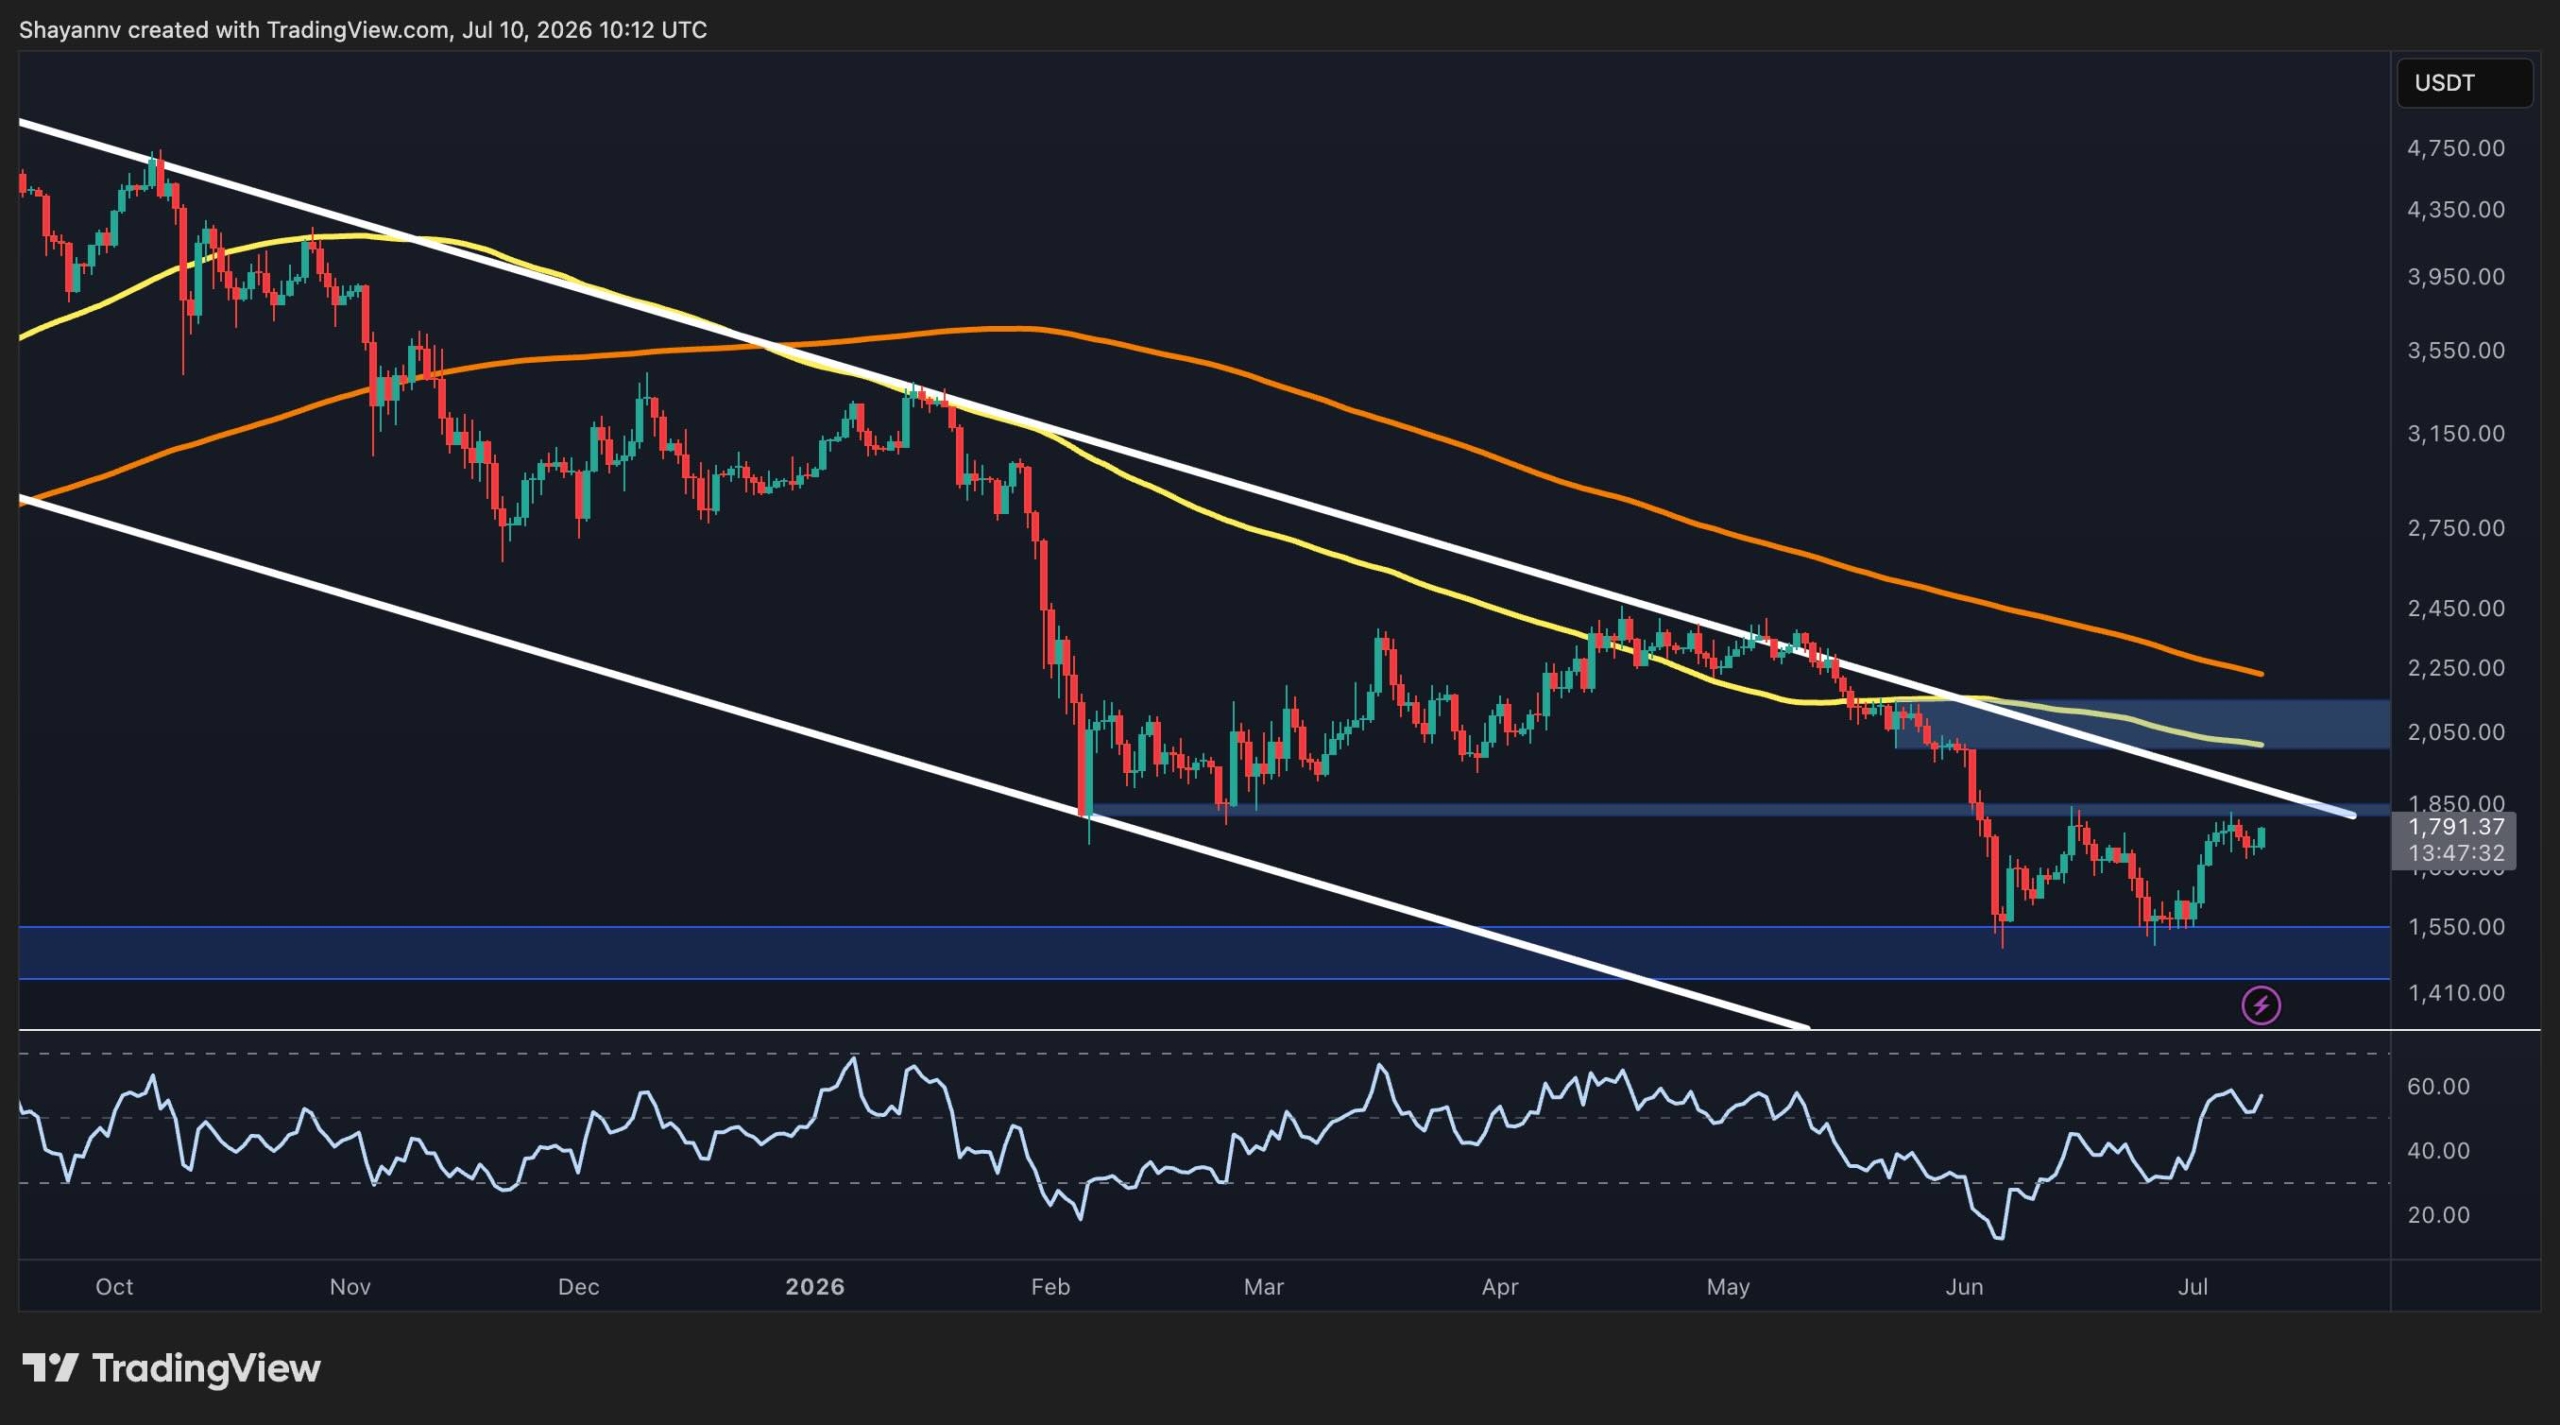Image resolution: width=2560 pixels, height=1425 pixels.
Task: Click the 4,350.00 price axis label
Action: coord(2456,210)
